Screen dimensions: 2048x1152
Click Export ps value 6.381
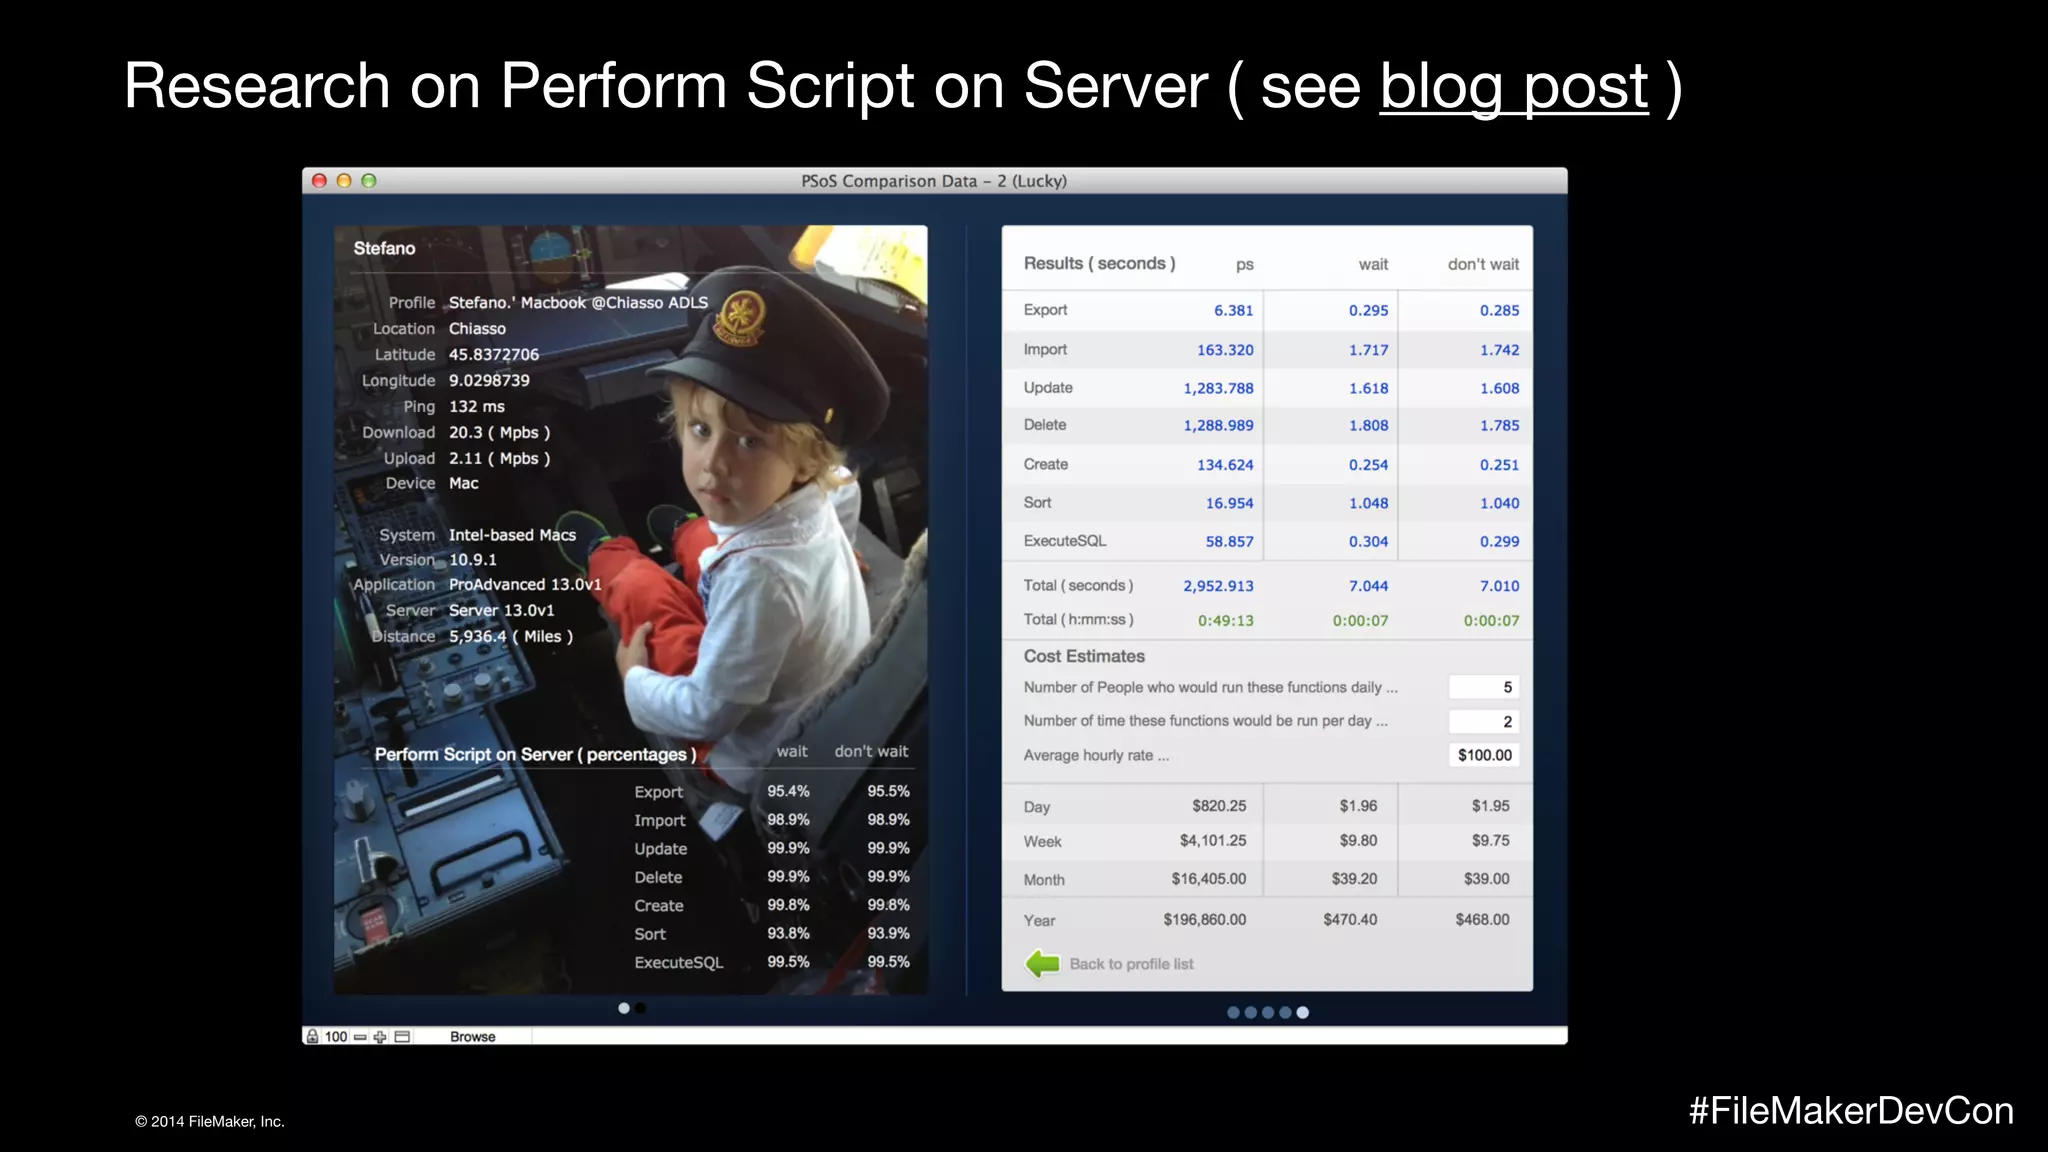tap(1233, 310)
